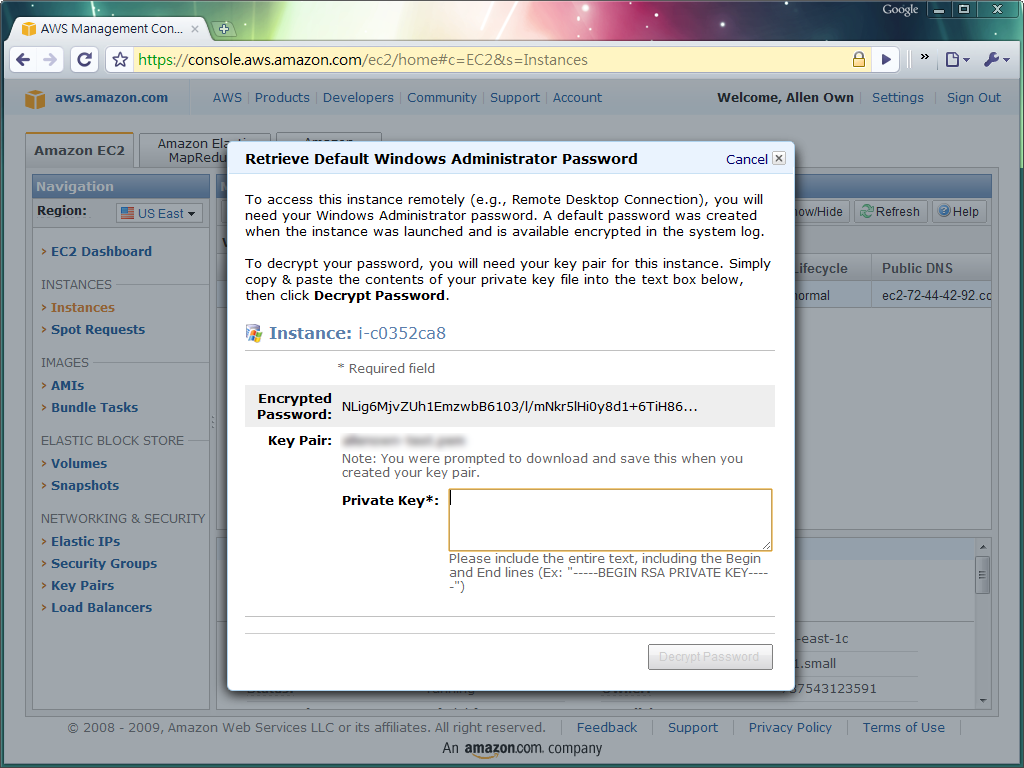Image resolution: width=1024 pixels, height=768 pixels.
Task: Click the AWS orange cube logo
Action: click(35, 99)
